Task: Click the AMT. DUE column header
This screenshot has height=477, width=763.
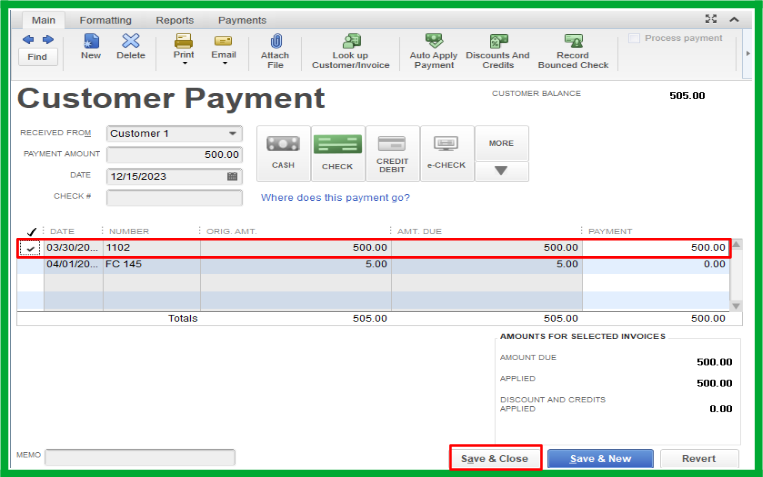Action: coord(419,231)
